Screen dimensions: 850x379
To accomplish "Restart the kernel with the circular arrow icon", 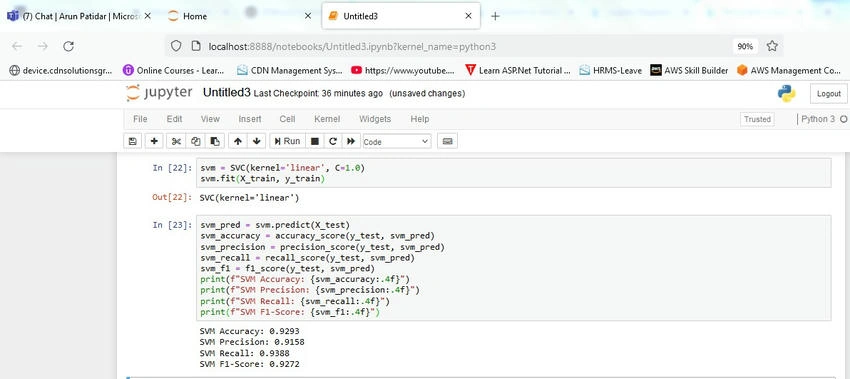I will click(333, 141).
